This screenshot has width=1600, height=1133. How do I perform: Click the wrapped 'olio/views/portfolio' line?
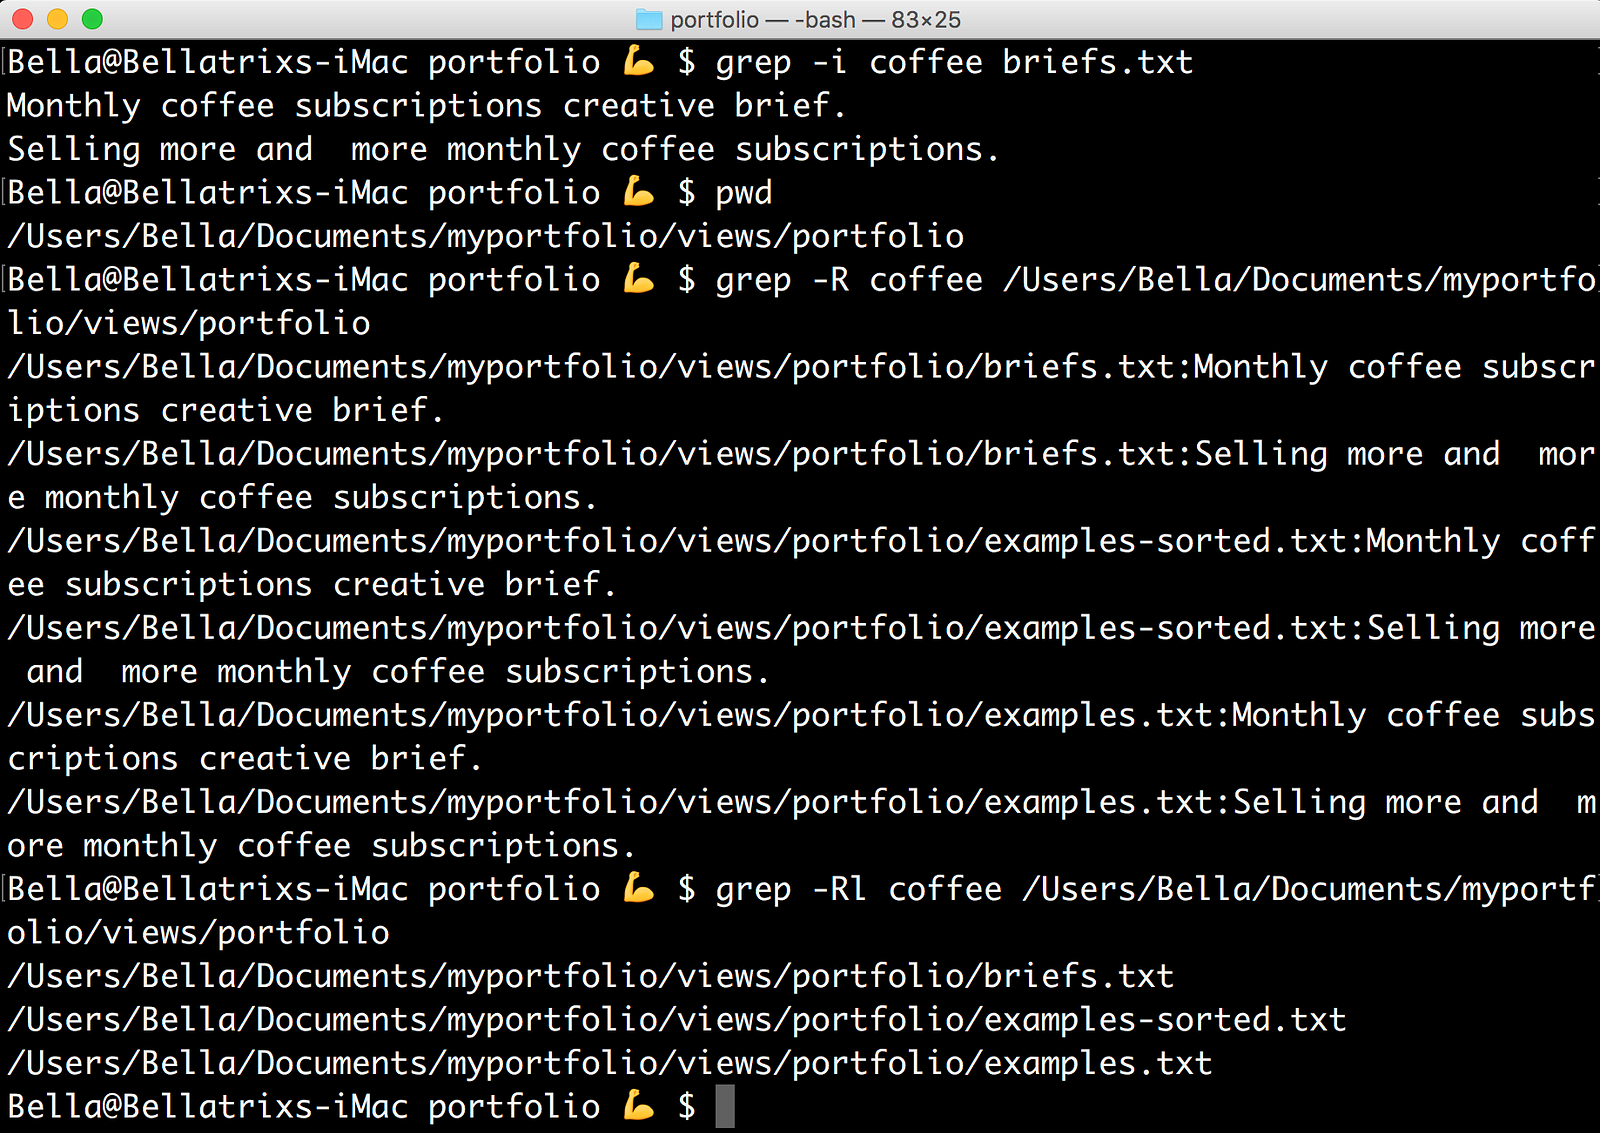tap(198, 932)
